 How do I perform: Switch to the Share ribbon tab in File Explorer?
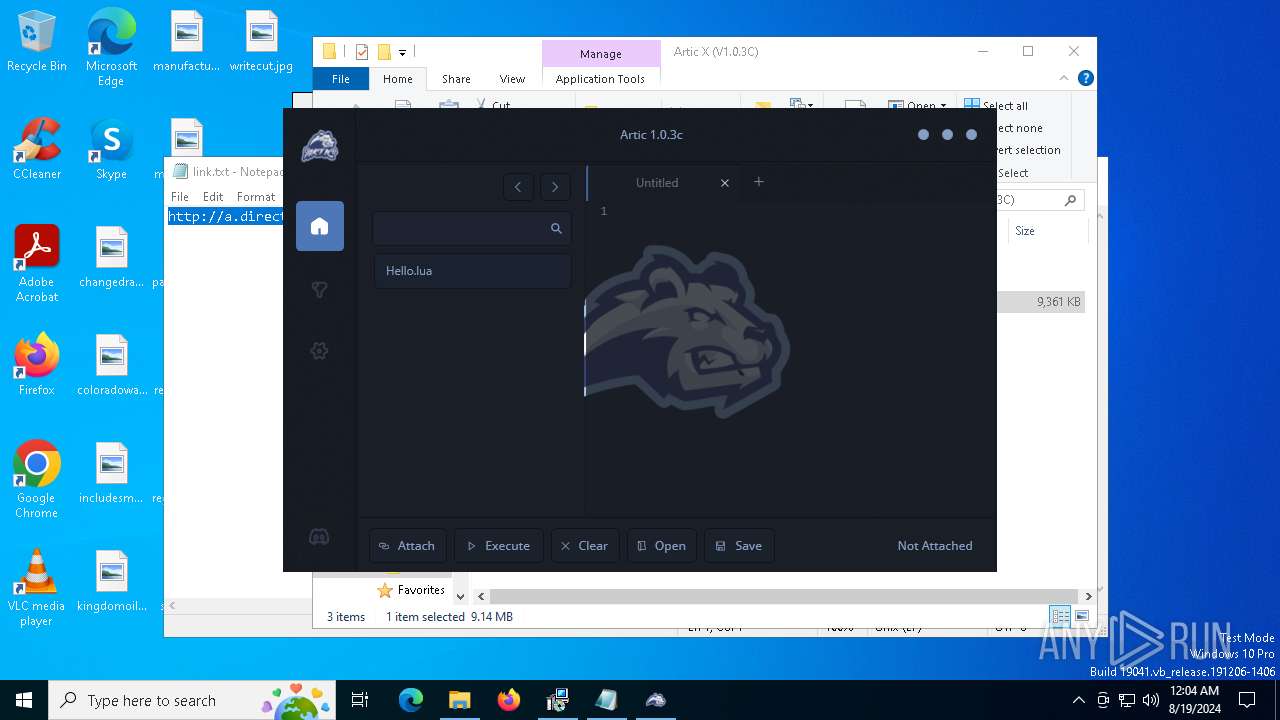456,79
